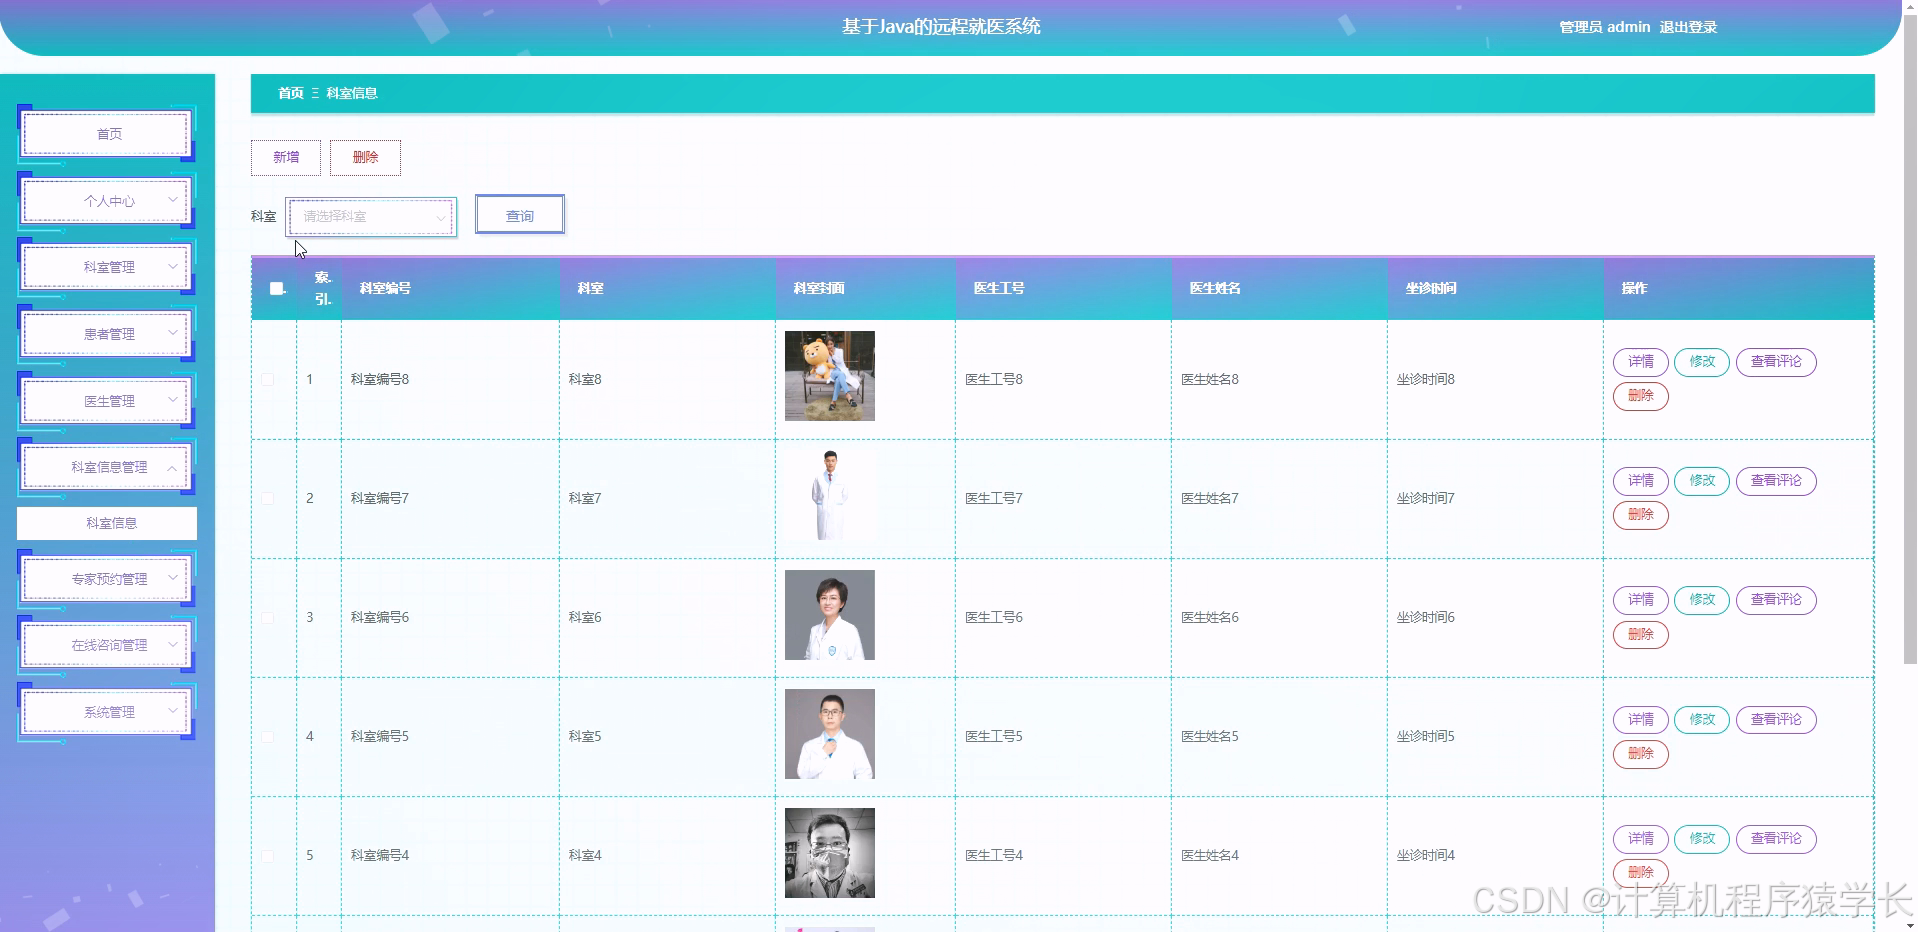Click 查看评论 for 科室7 row
This screenshot has height=932, width=1918.
[x=1776, y=481]
